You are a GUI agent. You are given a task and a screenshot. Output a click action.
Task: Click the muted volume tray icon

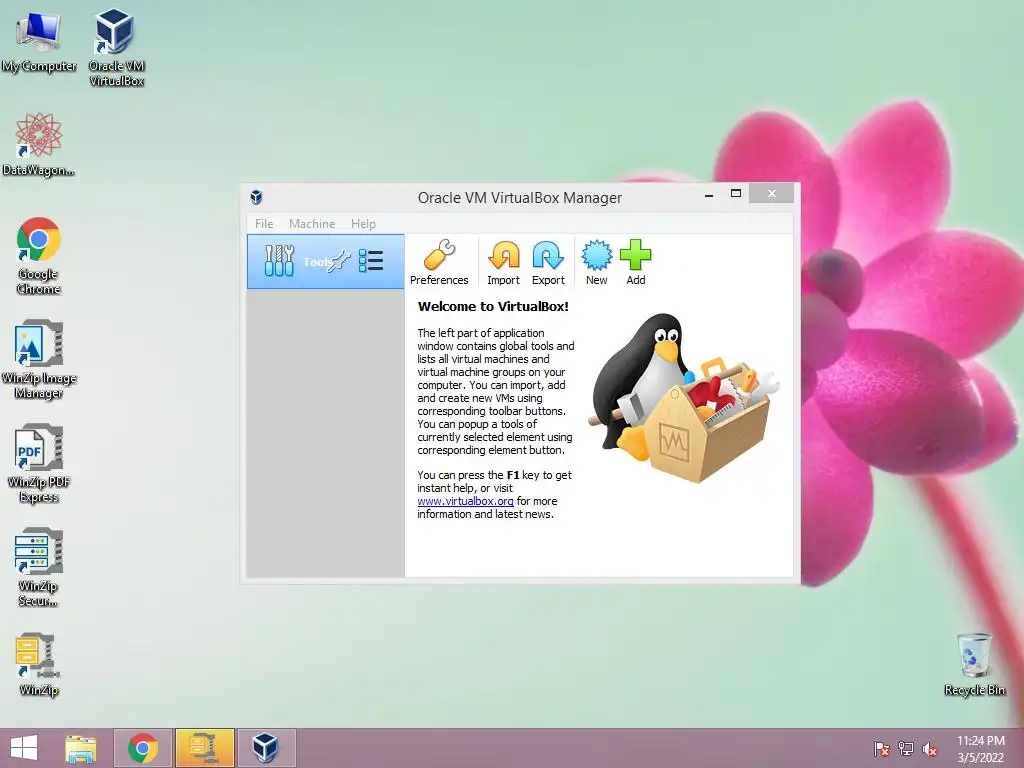point(930,749)
